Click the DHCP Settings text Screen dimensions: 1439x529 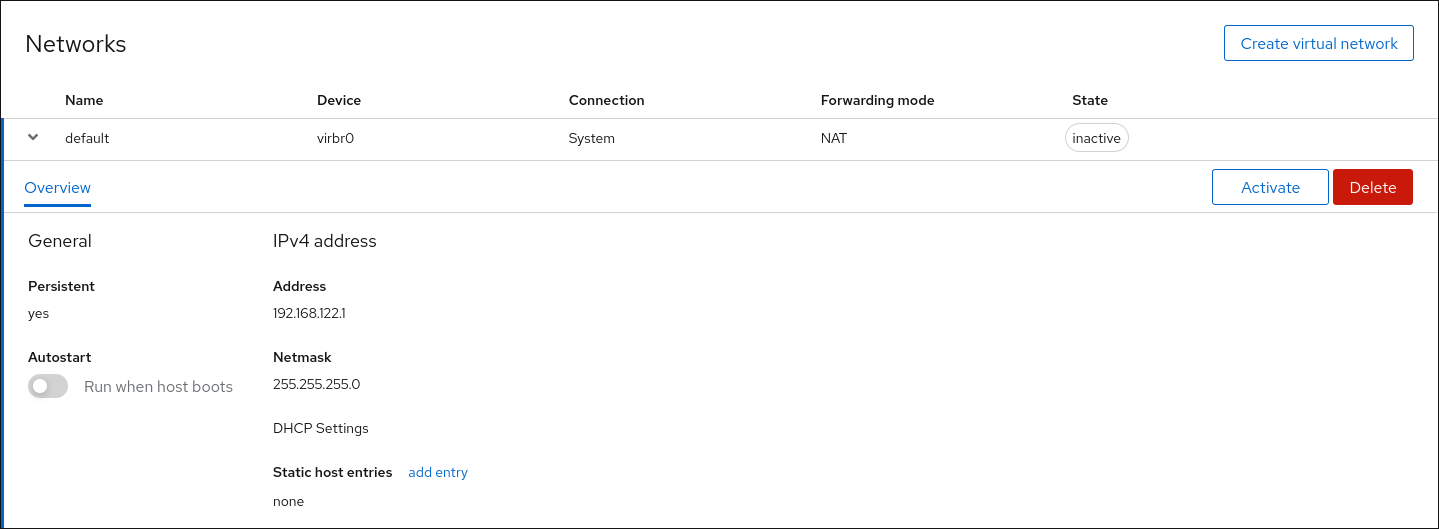click(320, 428)
